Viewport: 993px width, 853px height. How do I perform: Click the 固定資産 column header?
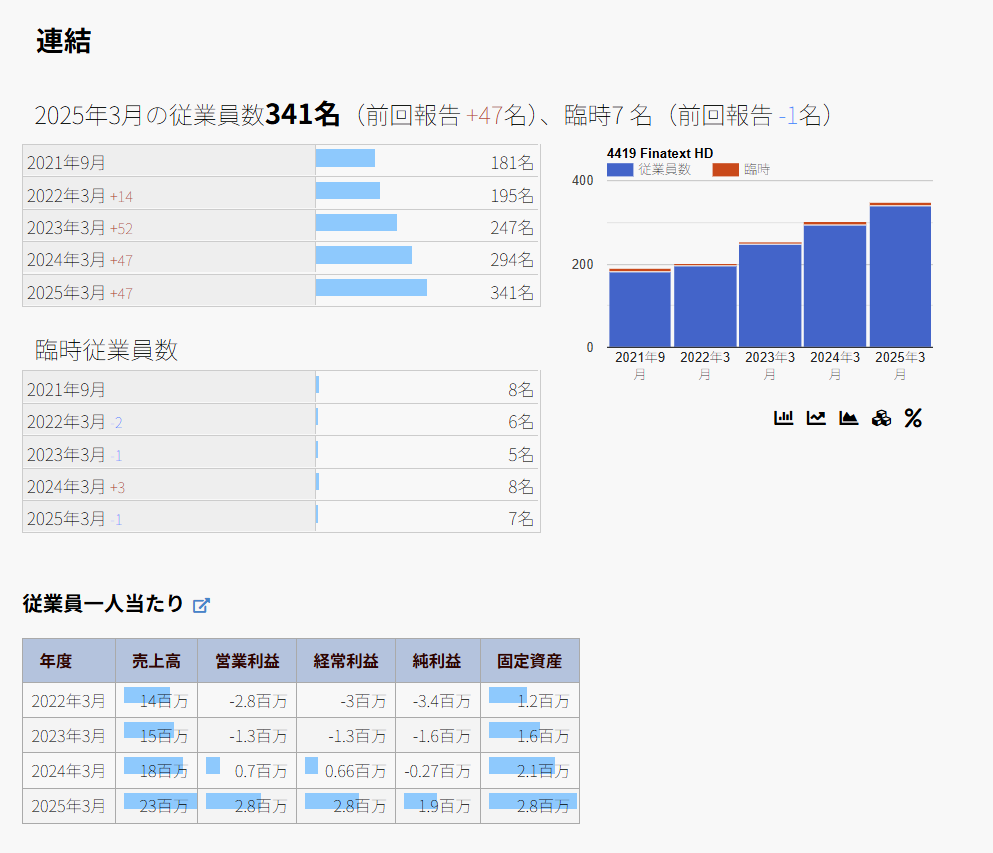(x=529, y=661)
